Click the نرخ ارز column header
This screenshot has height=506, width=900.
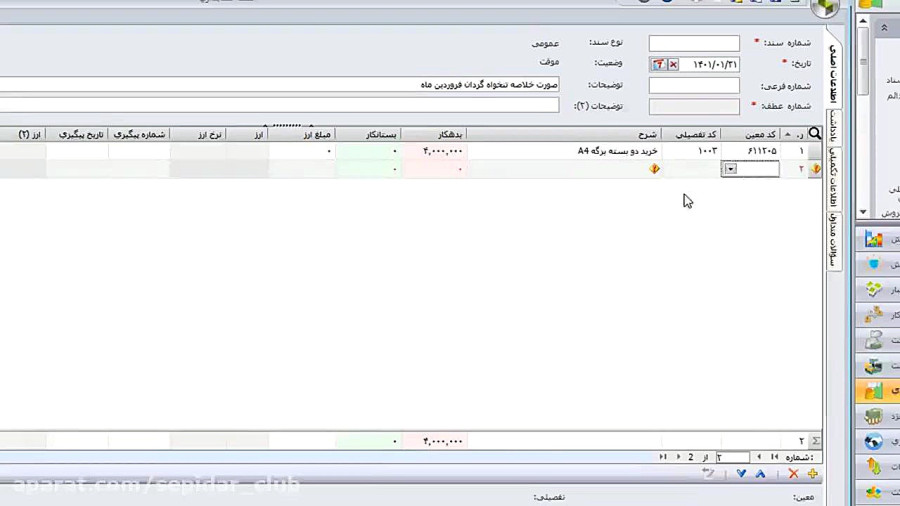tap(198, 134)
